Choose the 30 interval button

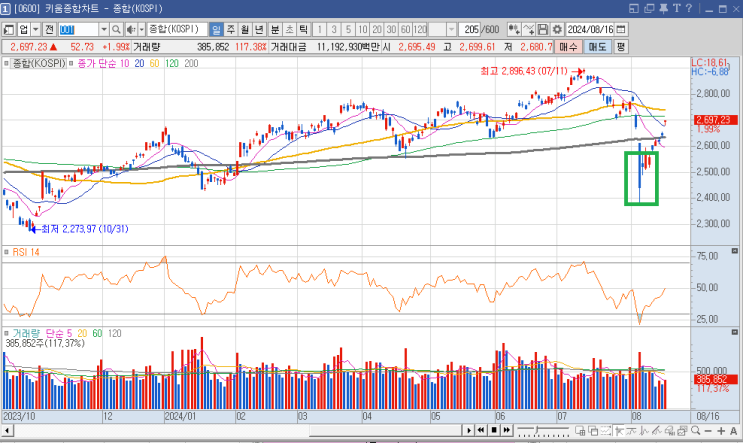[x=391, y=29]
